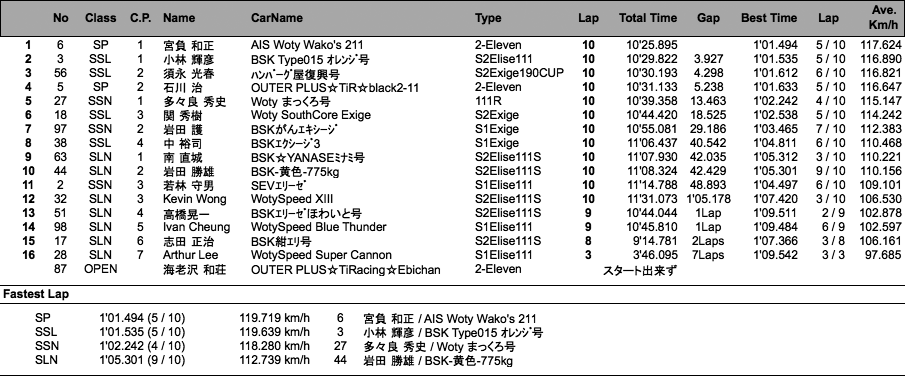Select fastest lap speed "119.719 km/h"
The width and height of the screenshot is (905, 376).
pyautogui.click(x=274, y=318)
